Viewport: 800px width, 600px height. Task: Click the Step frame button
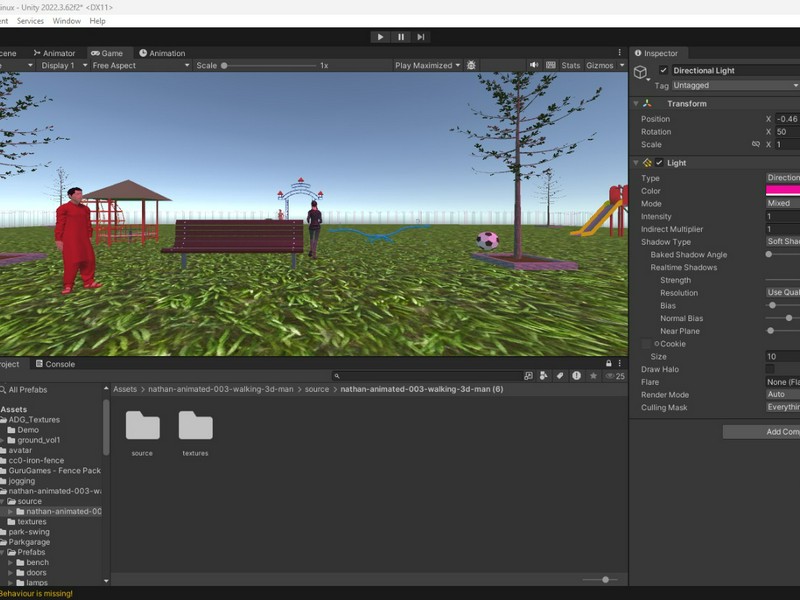(421, 37)
